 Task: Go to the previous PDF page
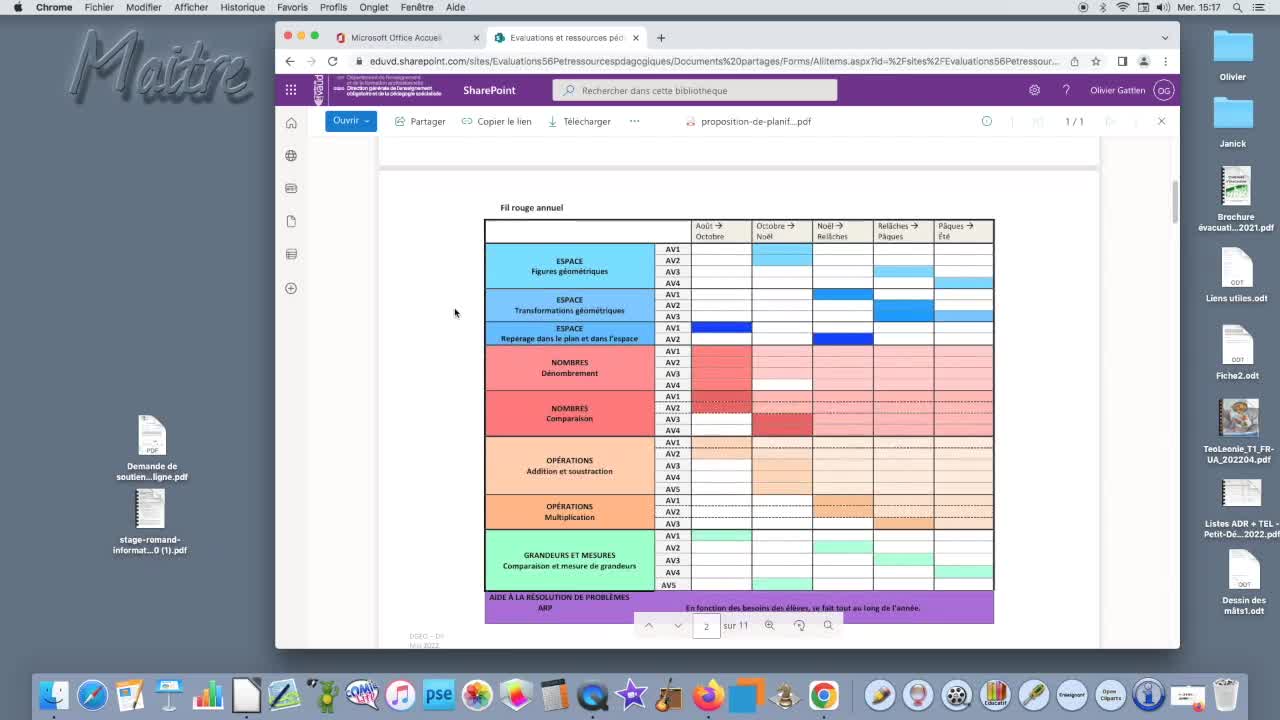pos(648,625)
